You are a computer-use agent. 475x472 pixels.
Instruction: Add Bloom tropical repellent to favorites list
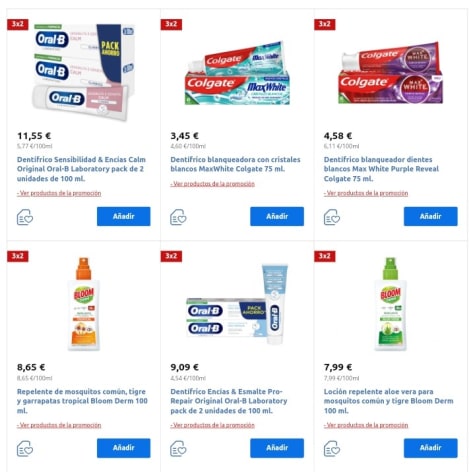[25, 449]
